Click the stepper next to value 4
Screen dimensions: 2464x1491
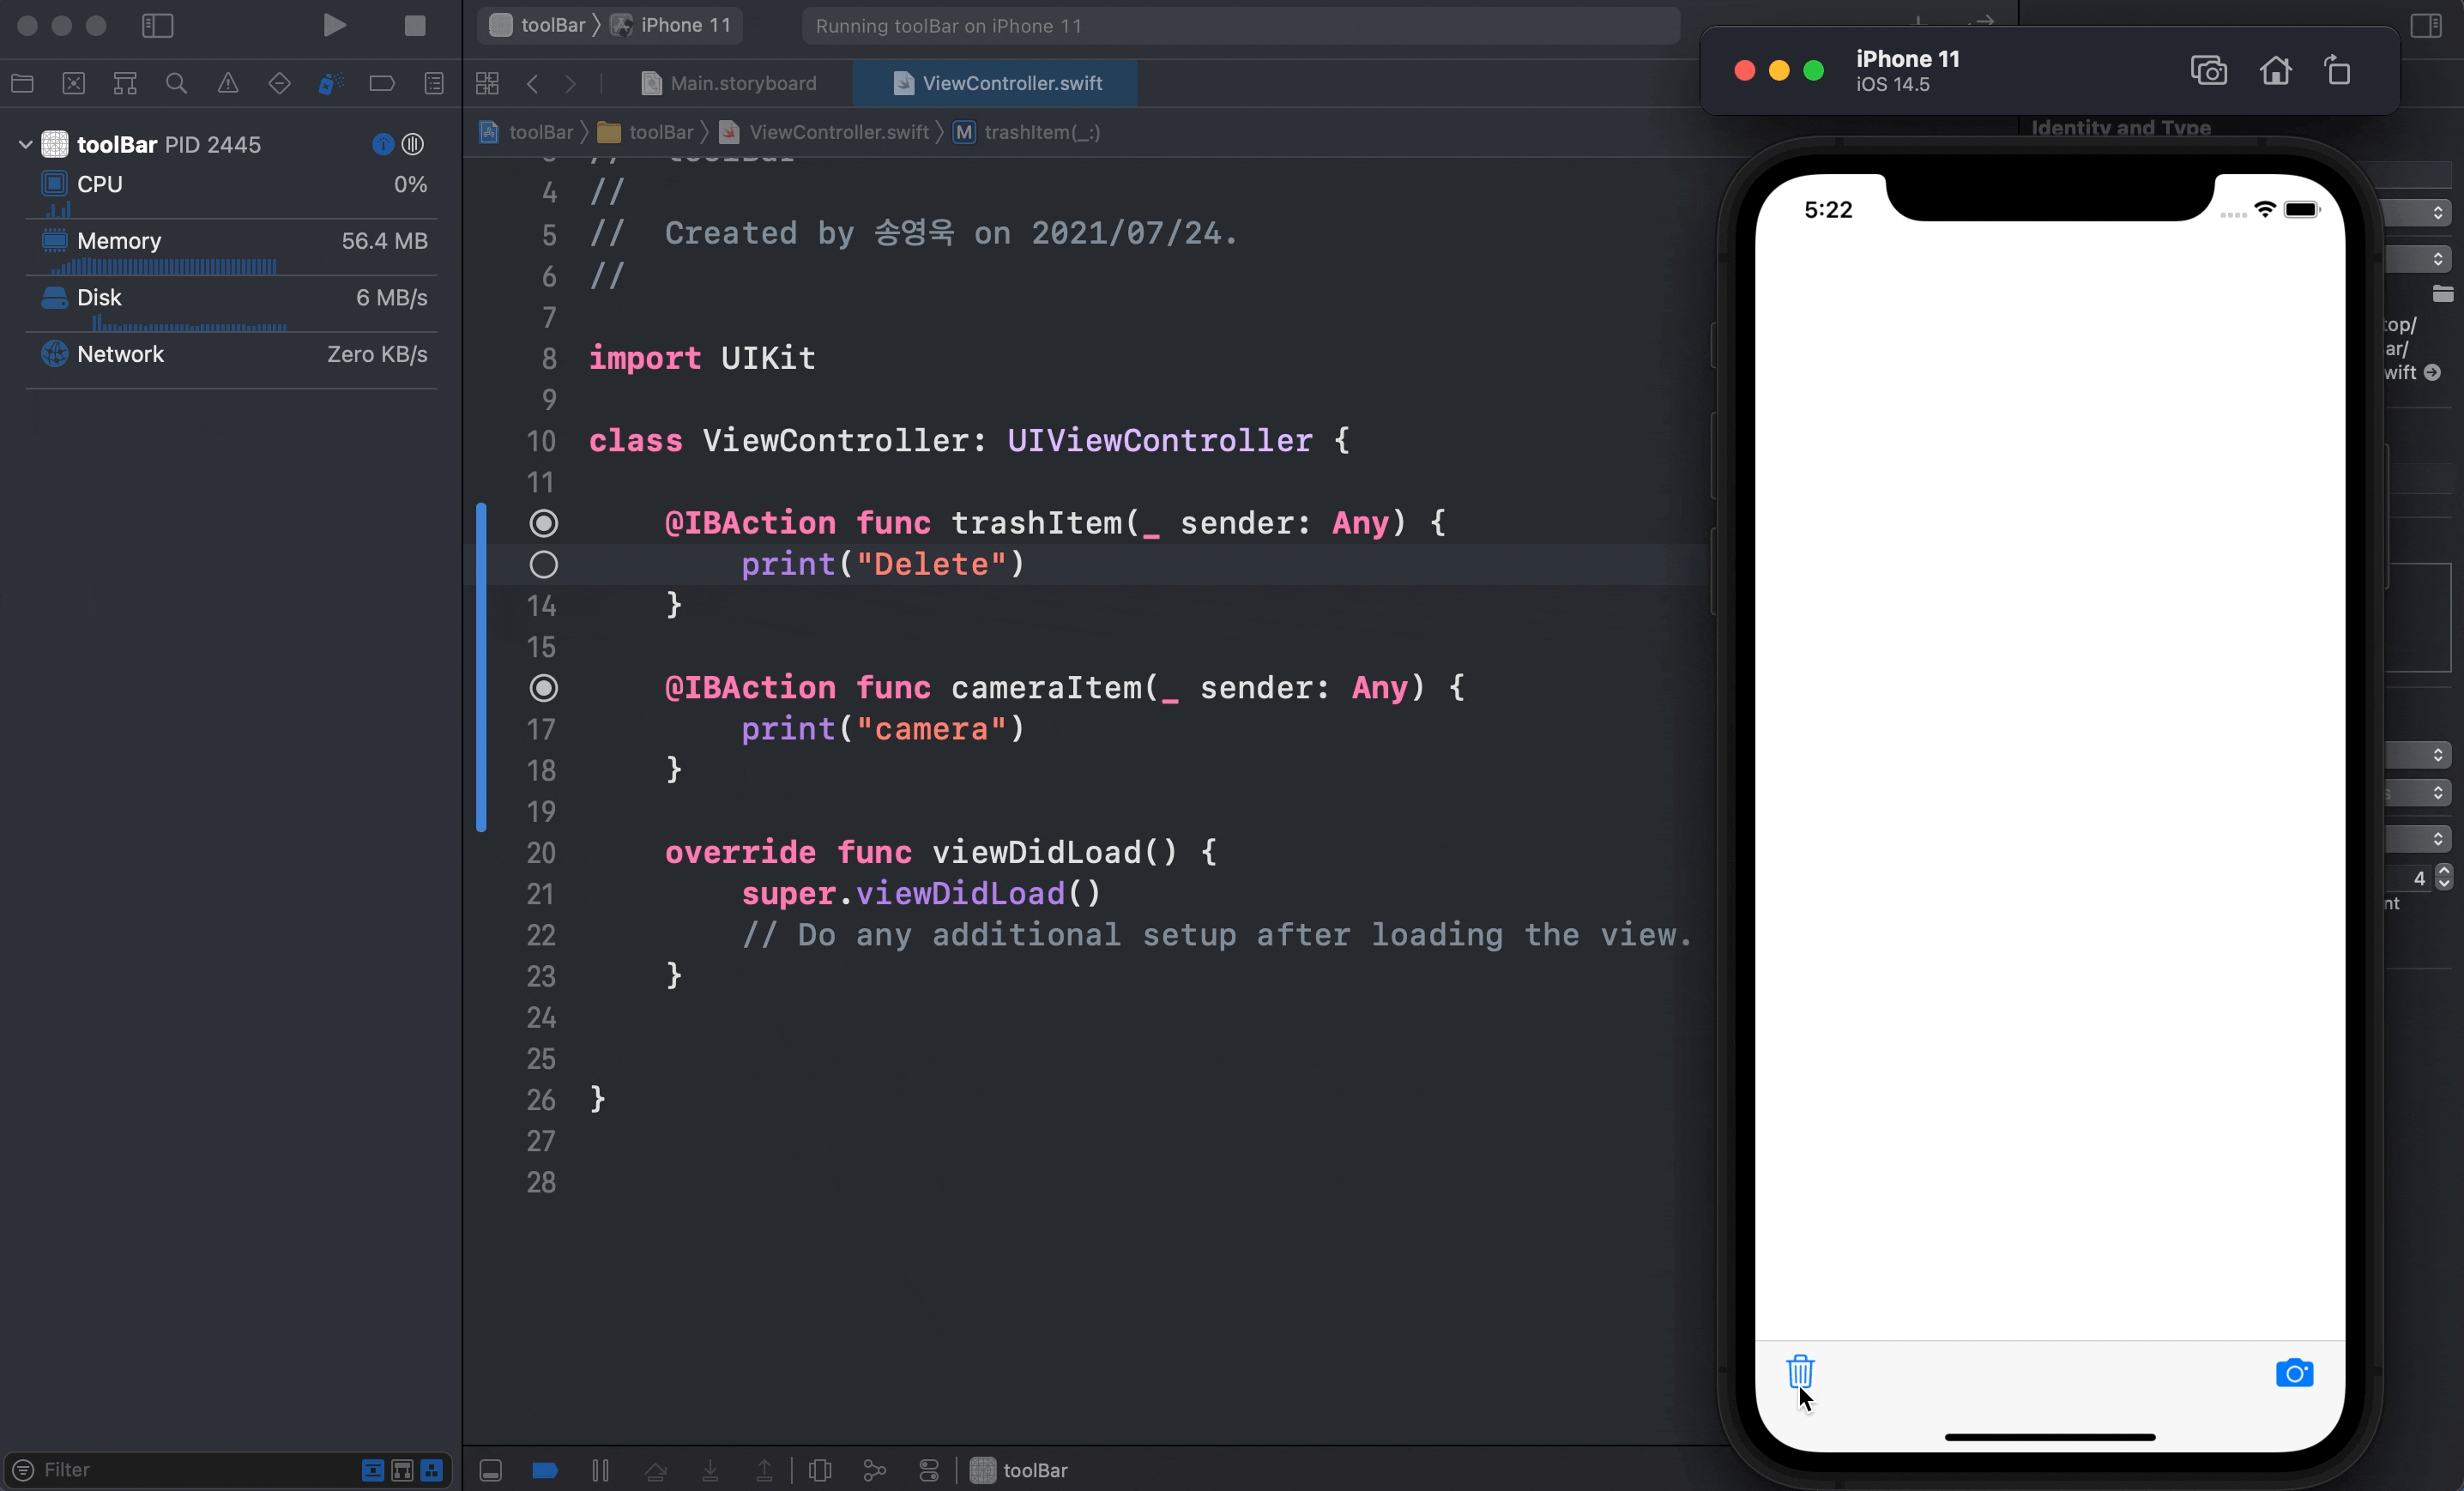(2444, 877)
